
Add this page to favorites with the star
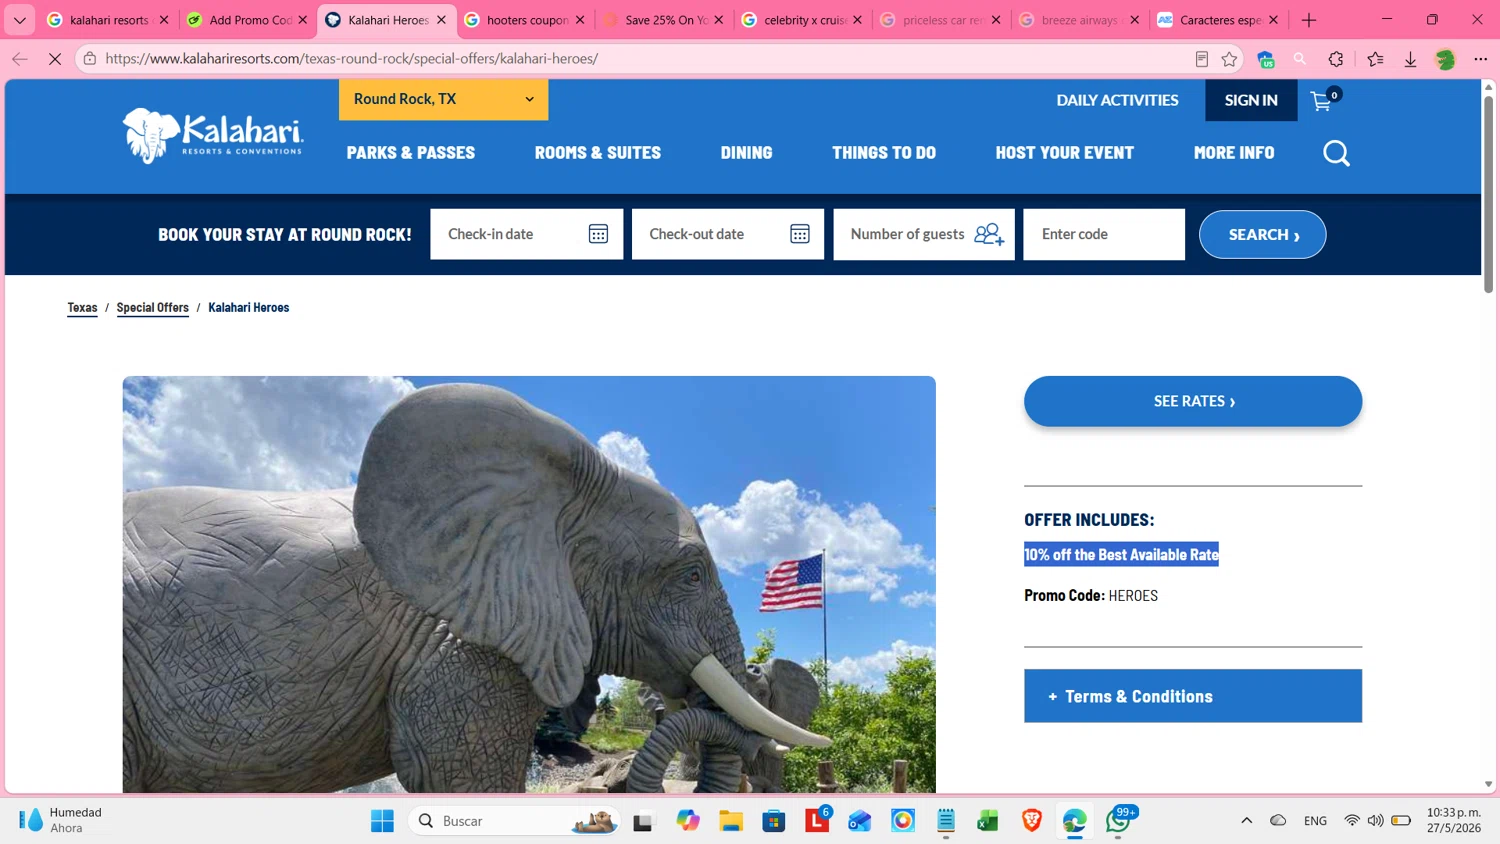point(1229,59)
